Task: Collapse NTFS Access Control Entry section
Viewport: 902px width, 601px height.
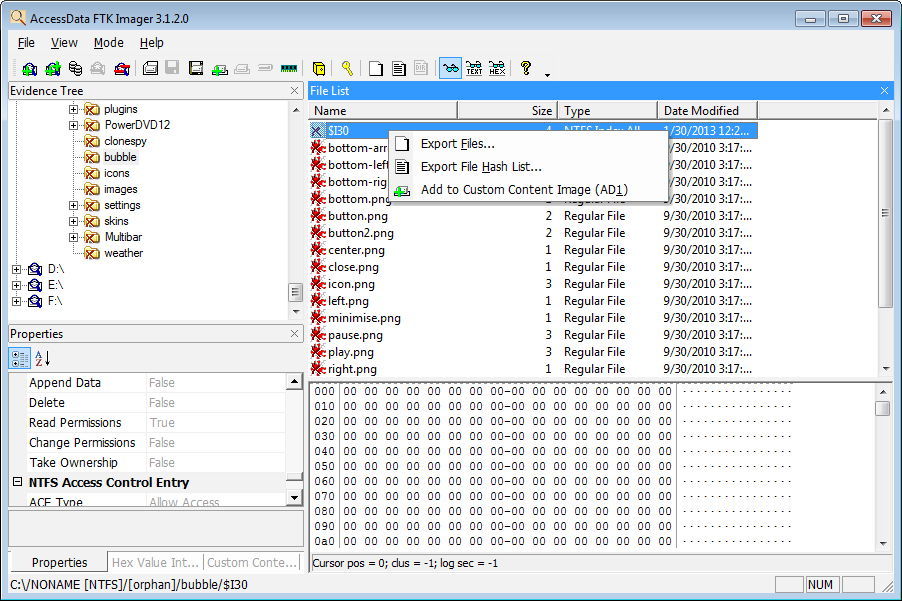Action: [17, 482]
